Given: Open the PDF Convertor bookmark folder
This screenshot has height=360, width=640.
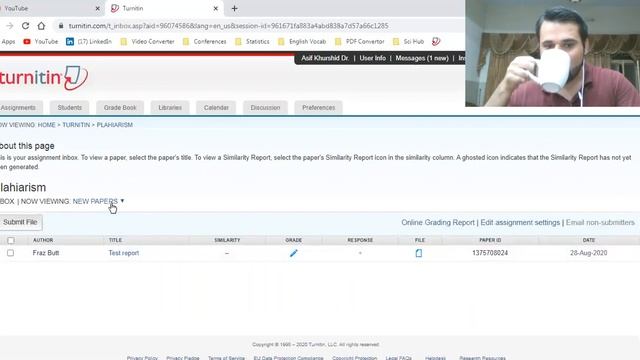Looking at the screenshot, I should [360, 42].
